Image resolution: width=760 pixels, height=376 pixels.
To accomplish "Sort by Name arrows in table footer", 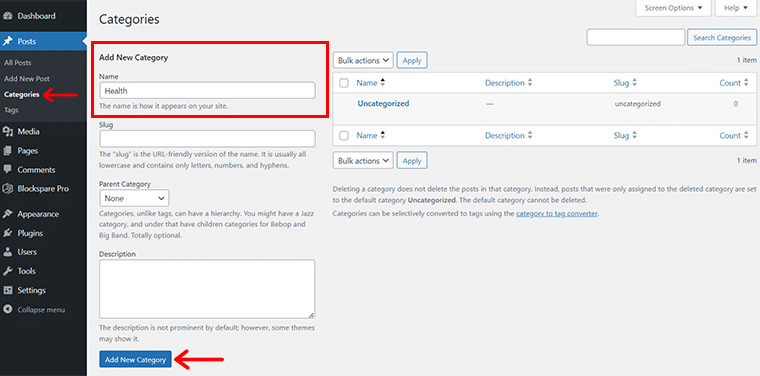I will click(382, 136).
